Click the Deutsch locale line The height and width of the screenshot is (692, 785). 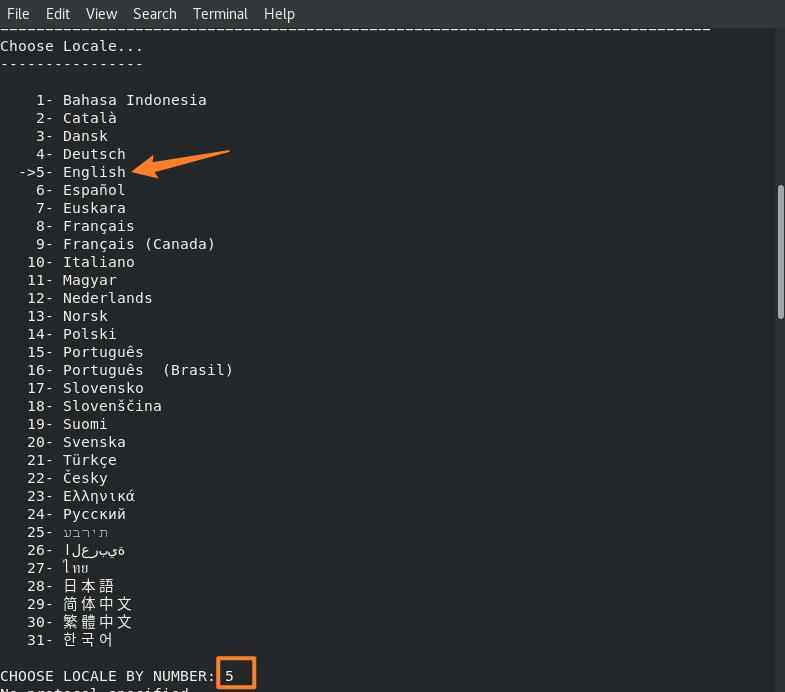click(x=94, y=154)
